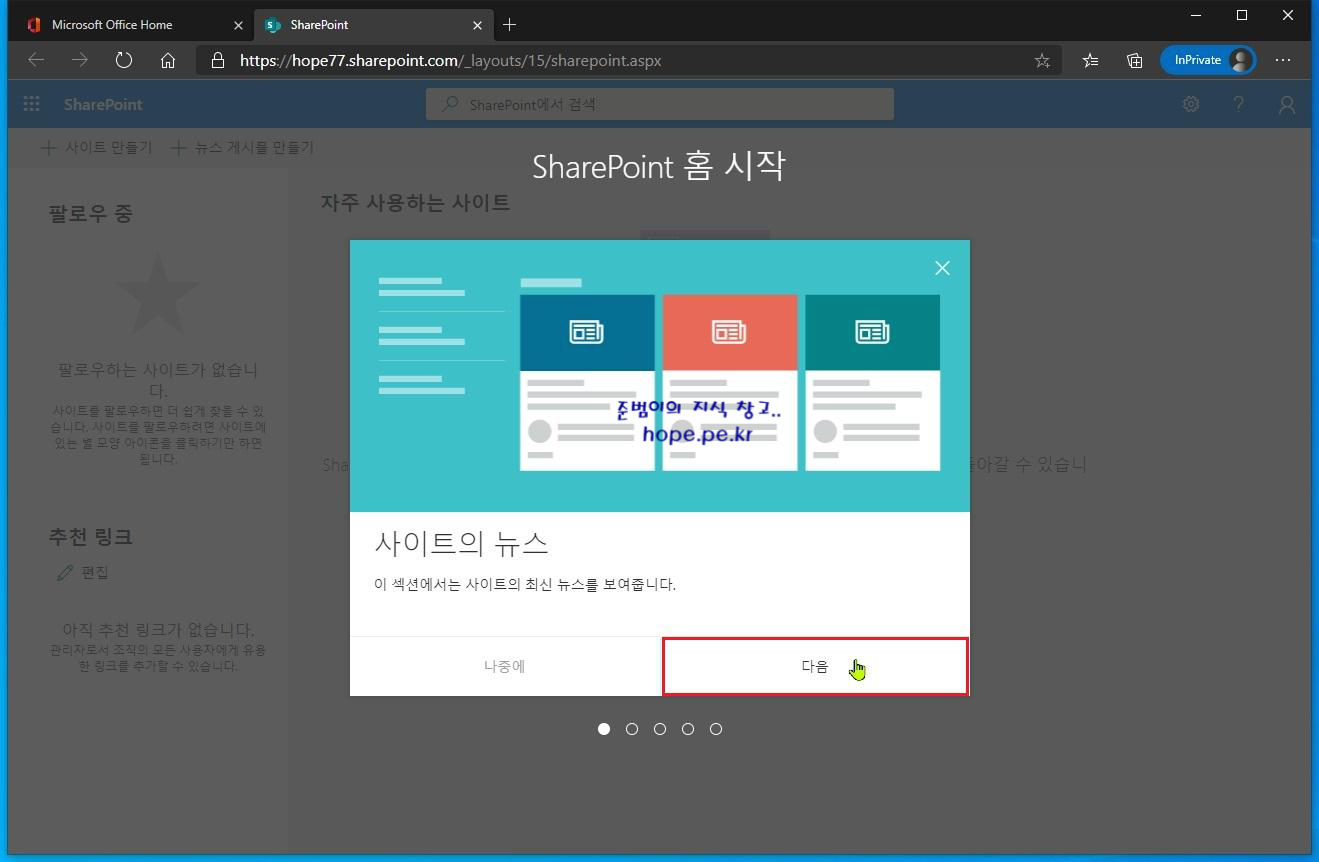Click the address bar URL
1319x862 pixels.
450,60
